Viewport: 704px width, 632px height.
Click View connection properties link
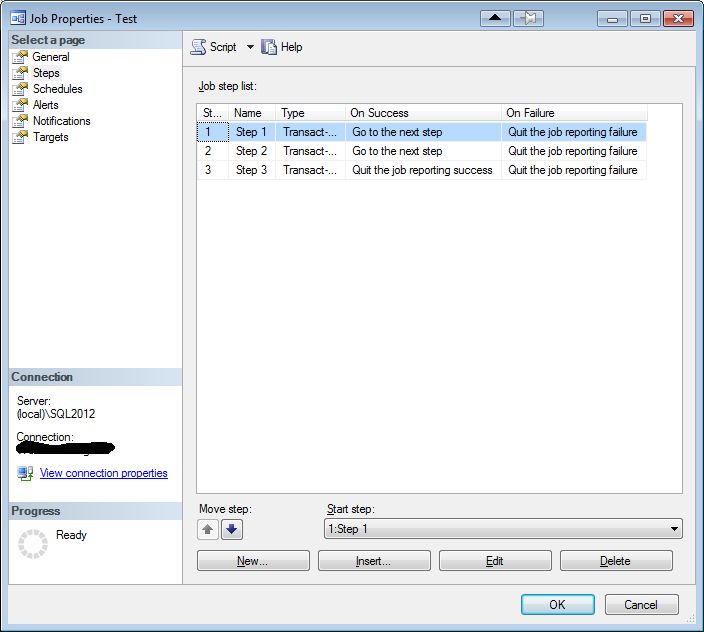click(x=104, y=473)
